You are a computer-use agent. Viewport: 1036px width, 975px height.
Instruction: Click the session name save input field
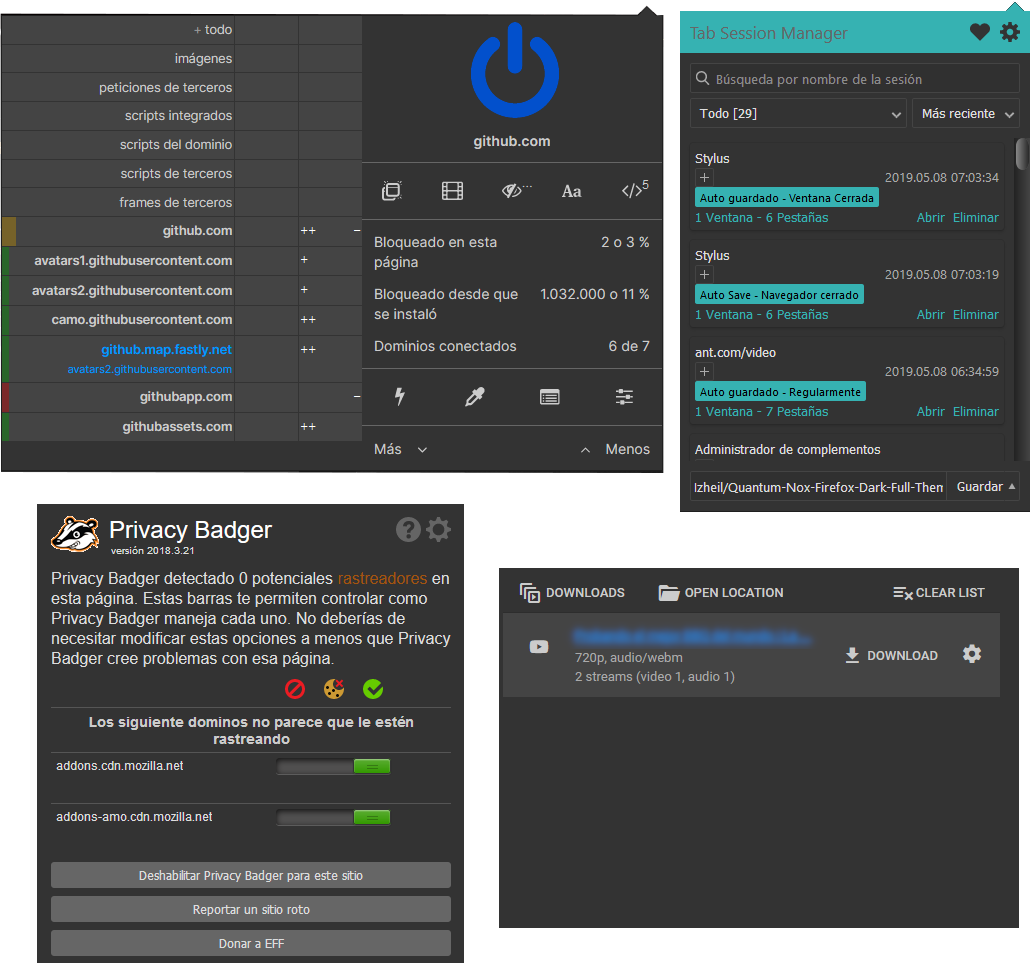click(x=818, y=487)
